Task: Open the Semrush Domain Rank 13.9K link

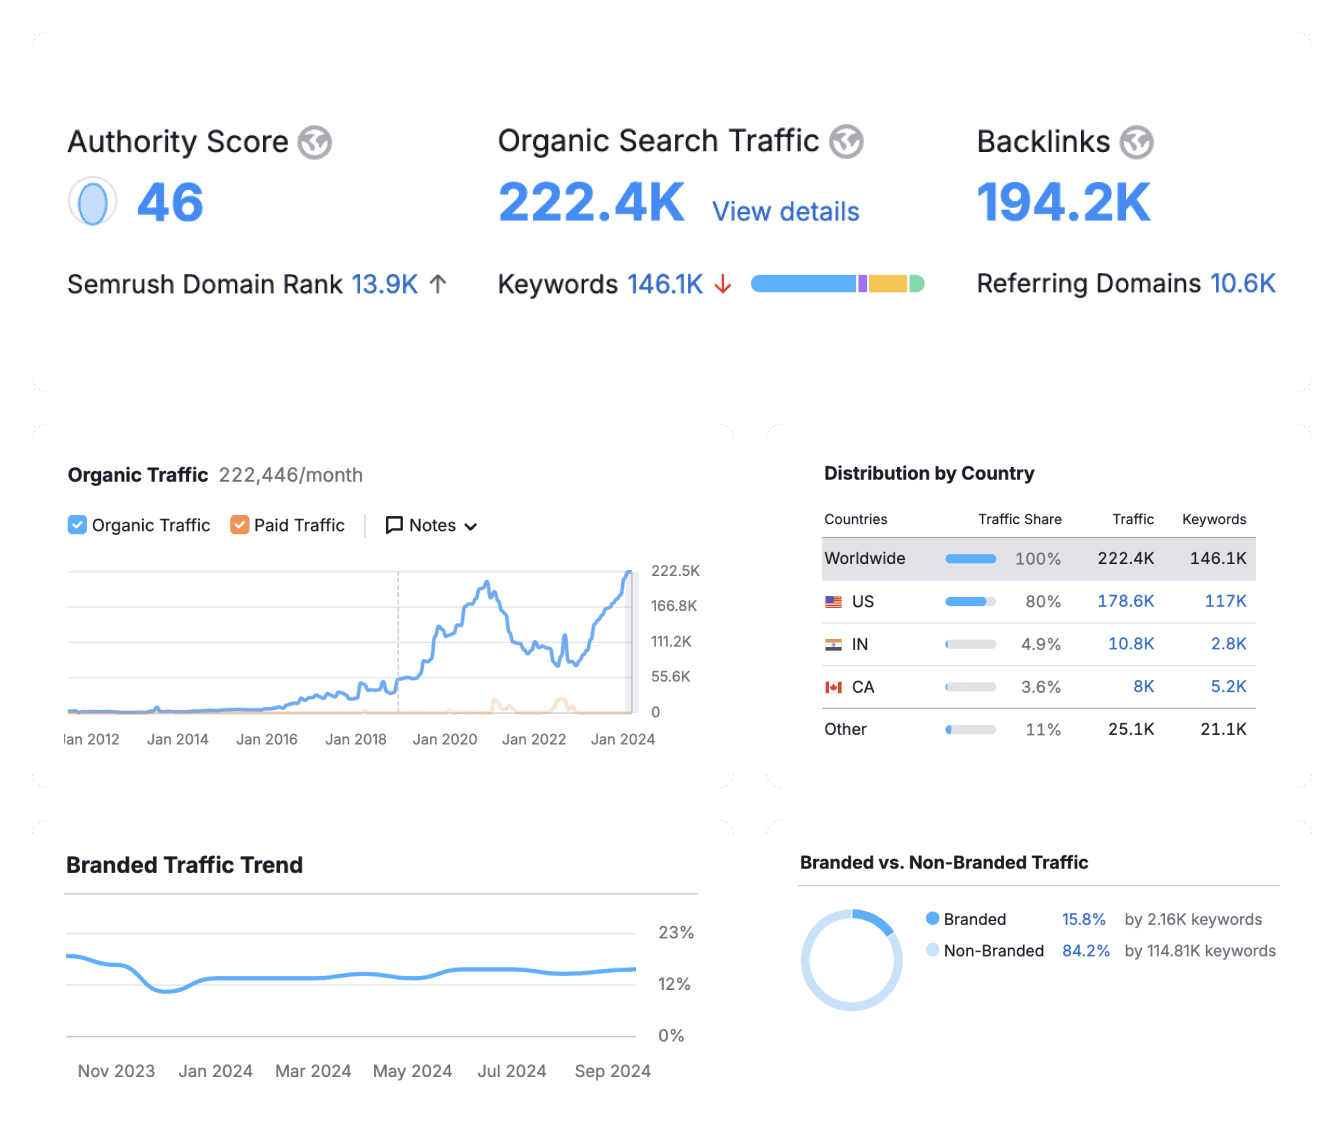Action: 385,284
